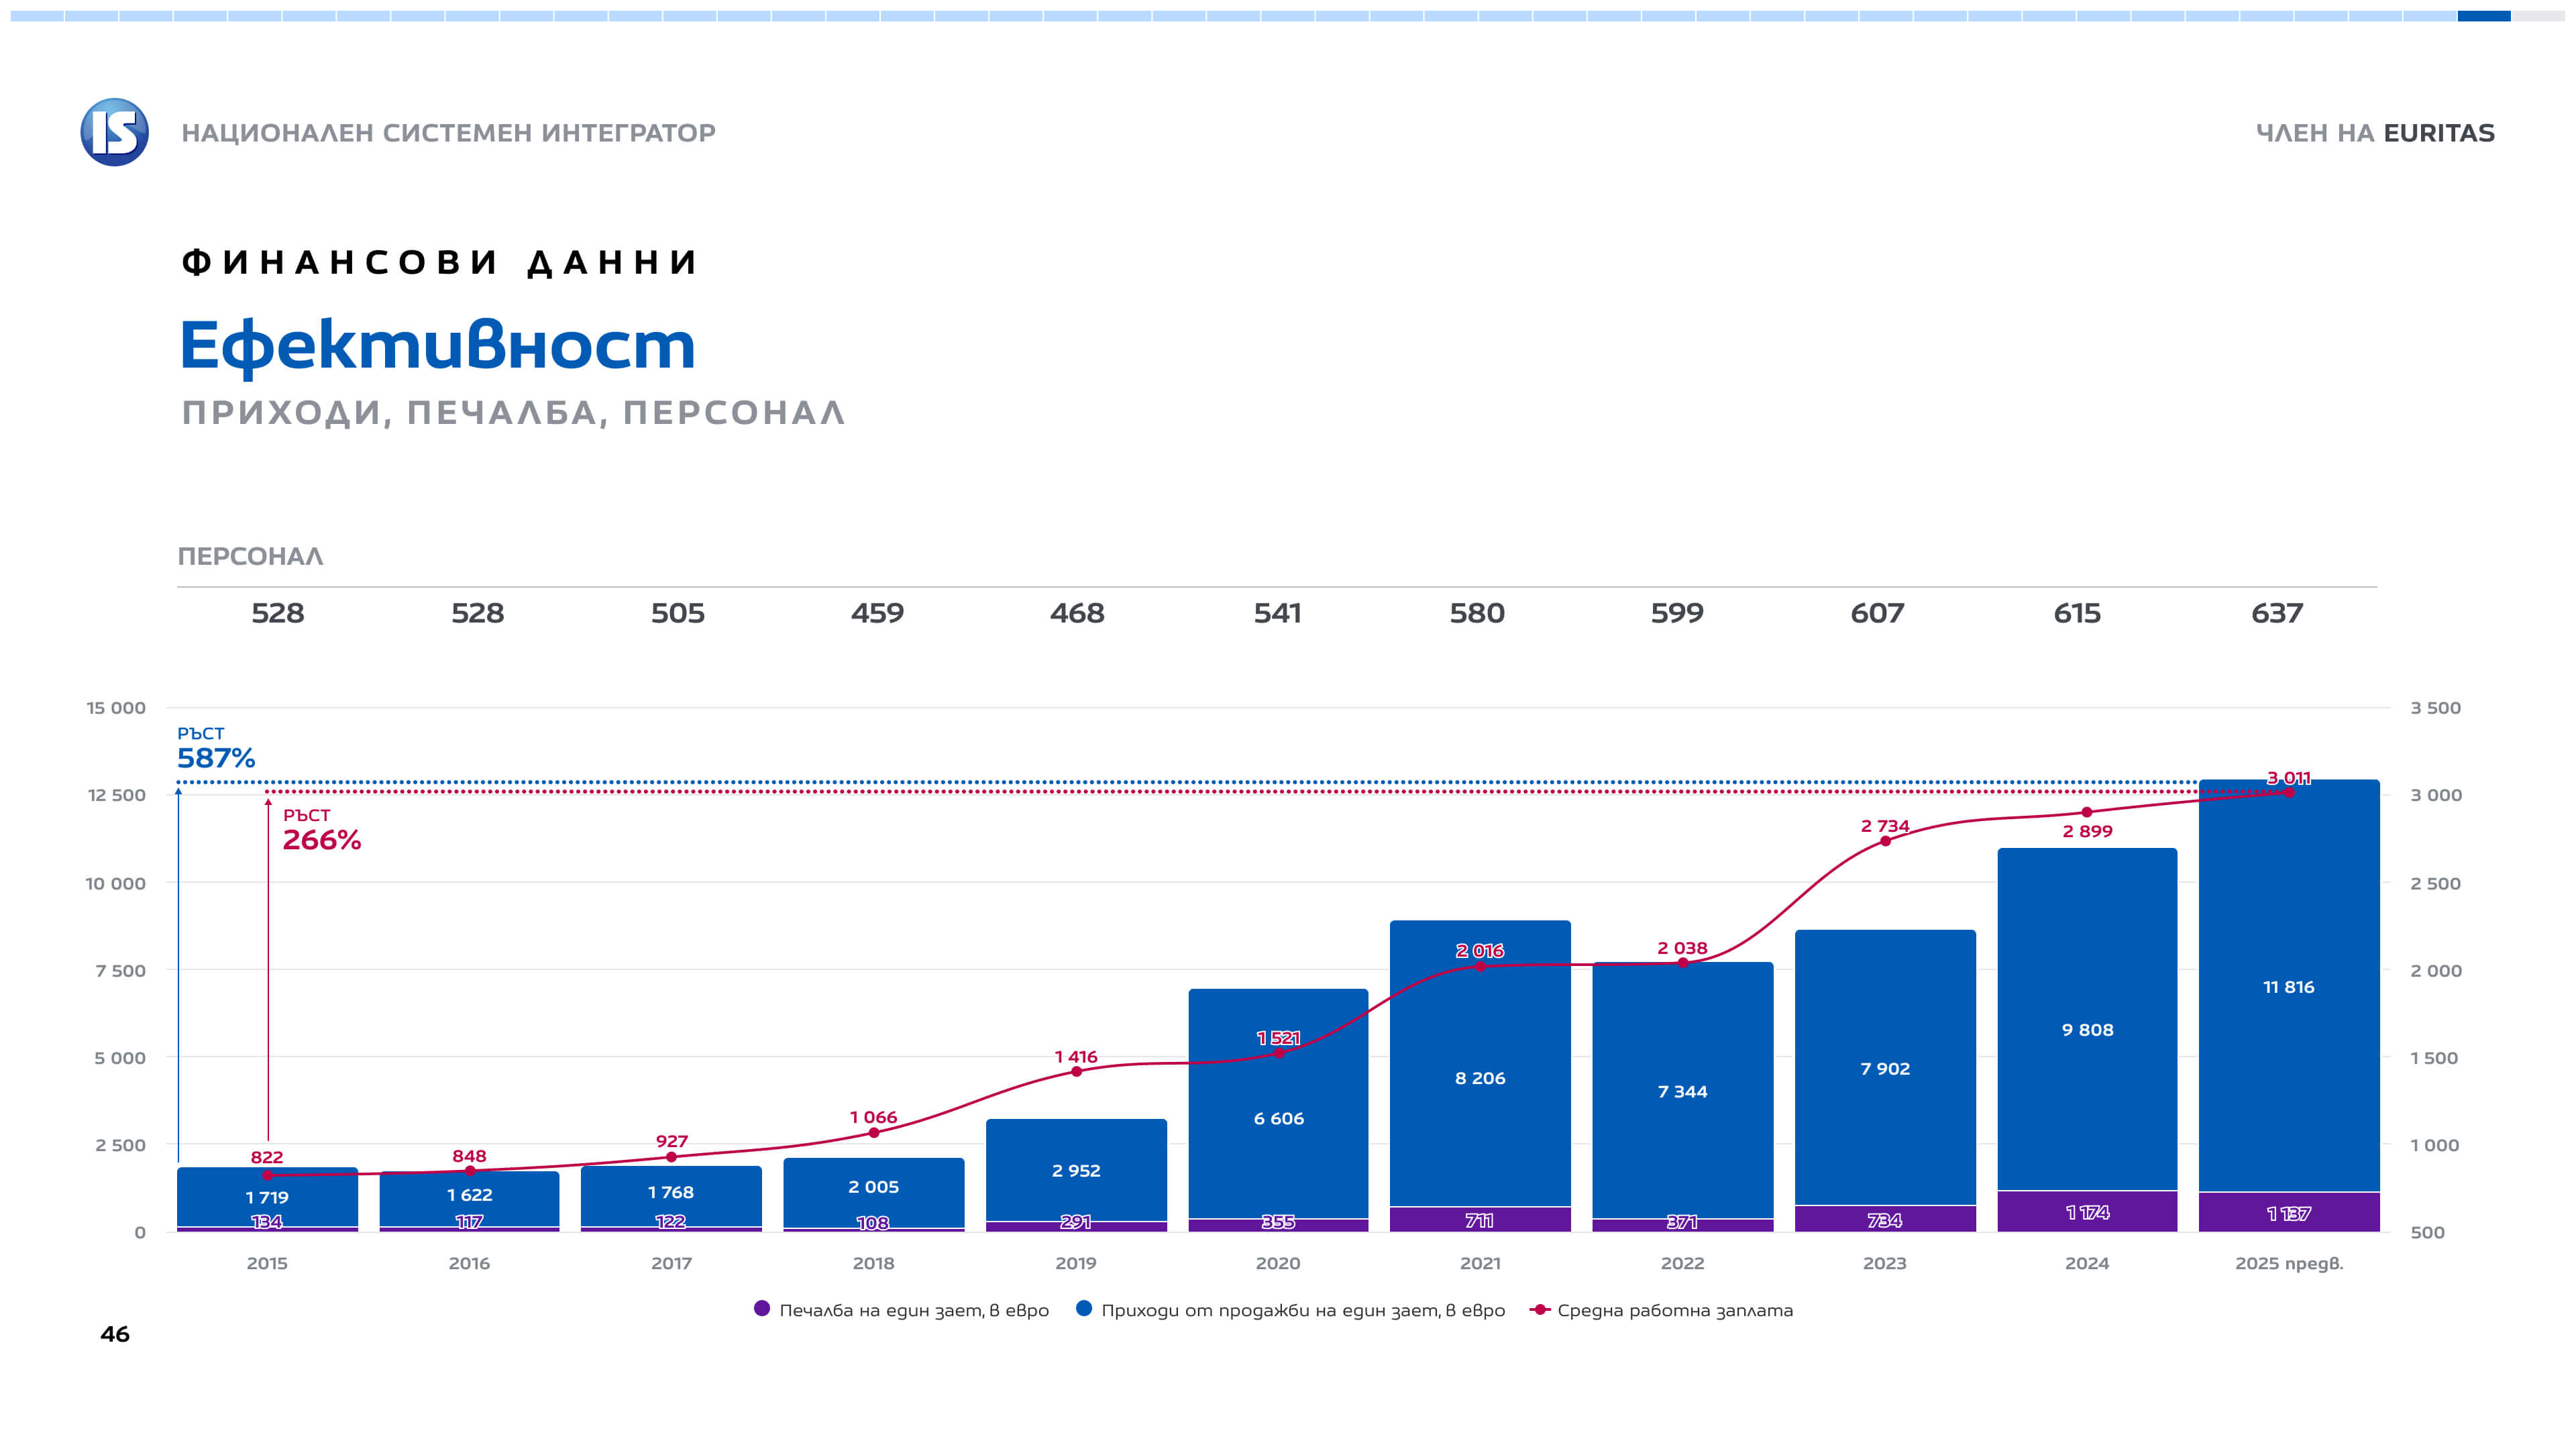Click the 2025 revenue bar labeled 11 816

[2288, 987]
